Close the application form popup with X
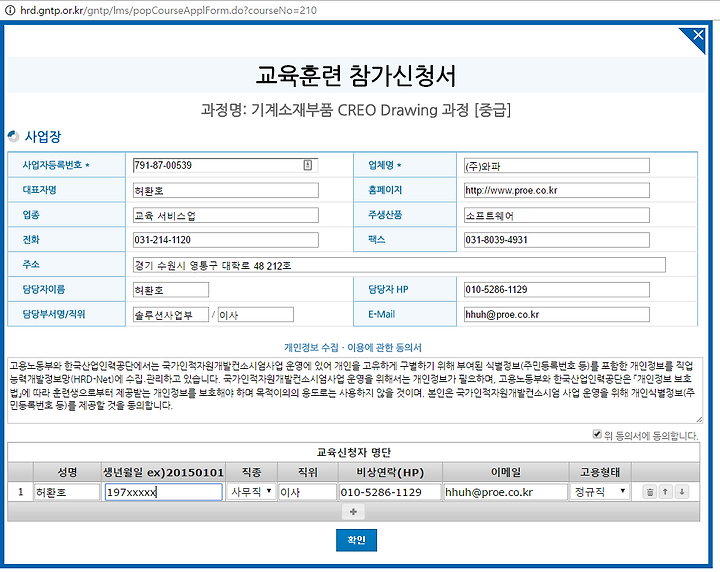 pos(697,36)
